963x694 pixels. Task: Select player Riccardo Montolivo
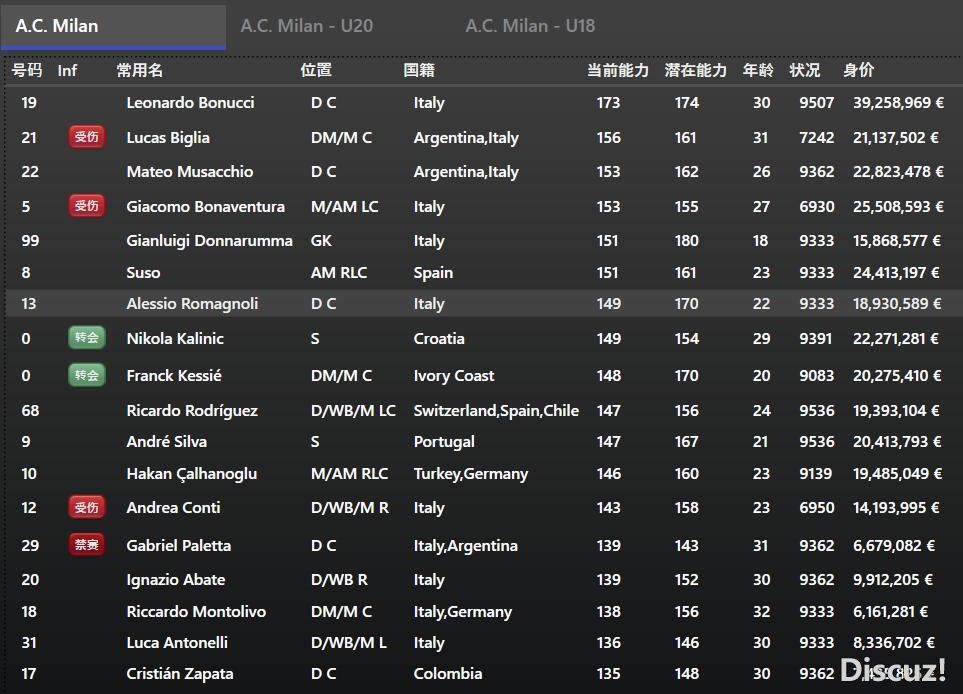(196, 612)
